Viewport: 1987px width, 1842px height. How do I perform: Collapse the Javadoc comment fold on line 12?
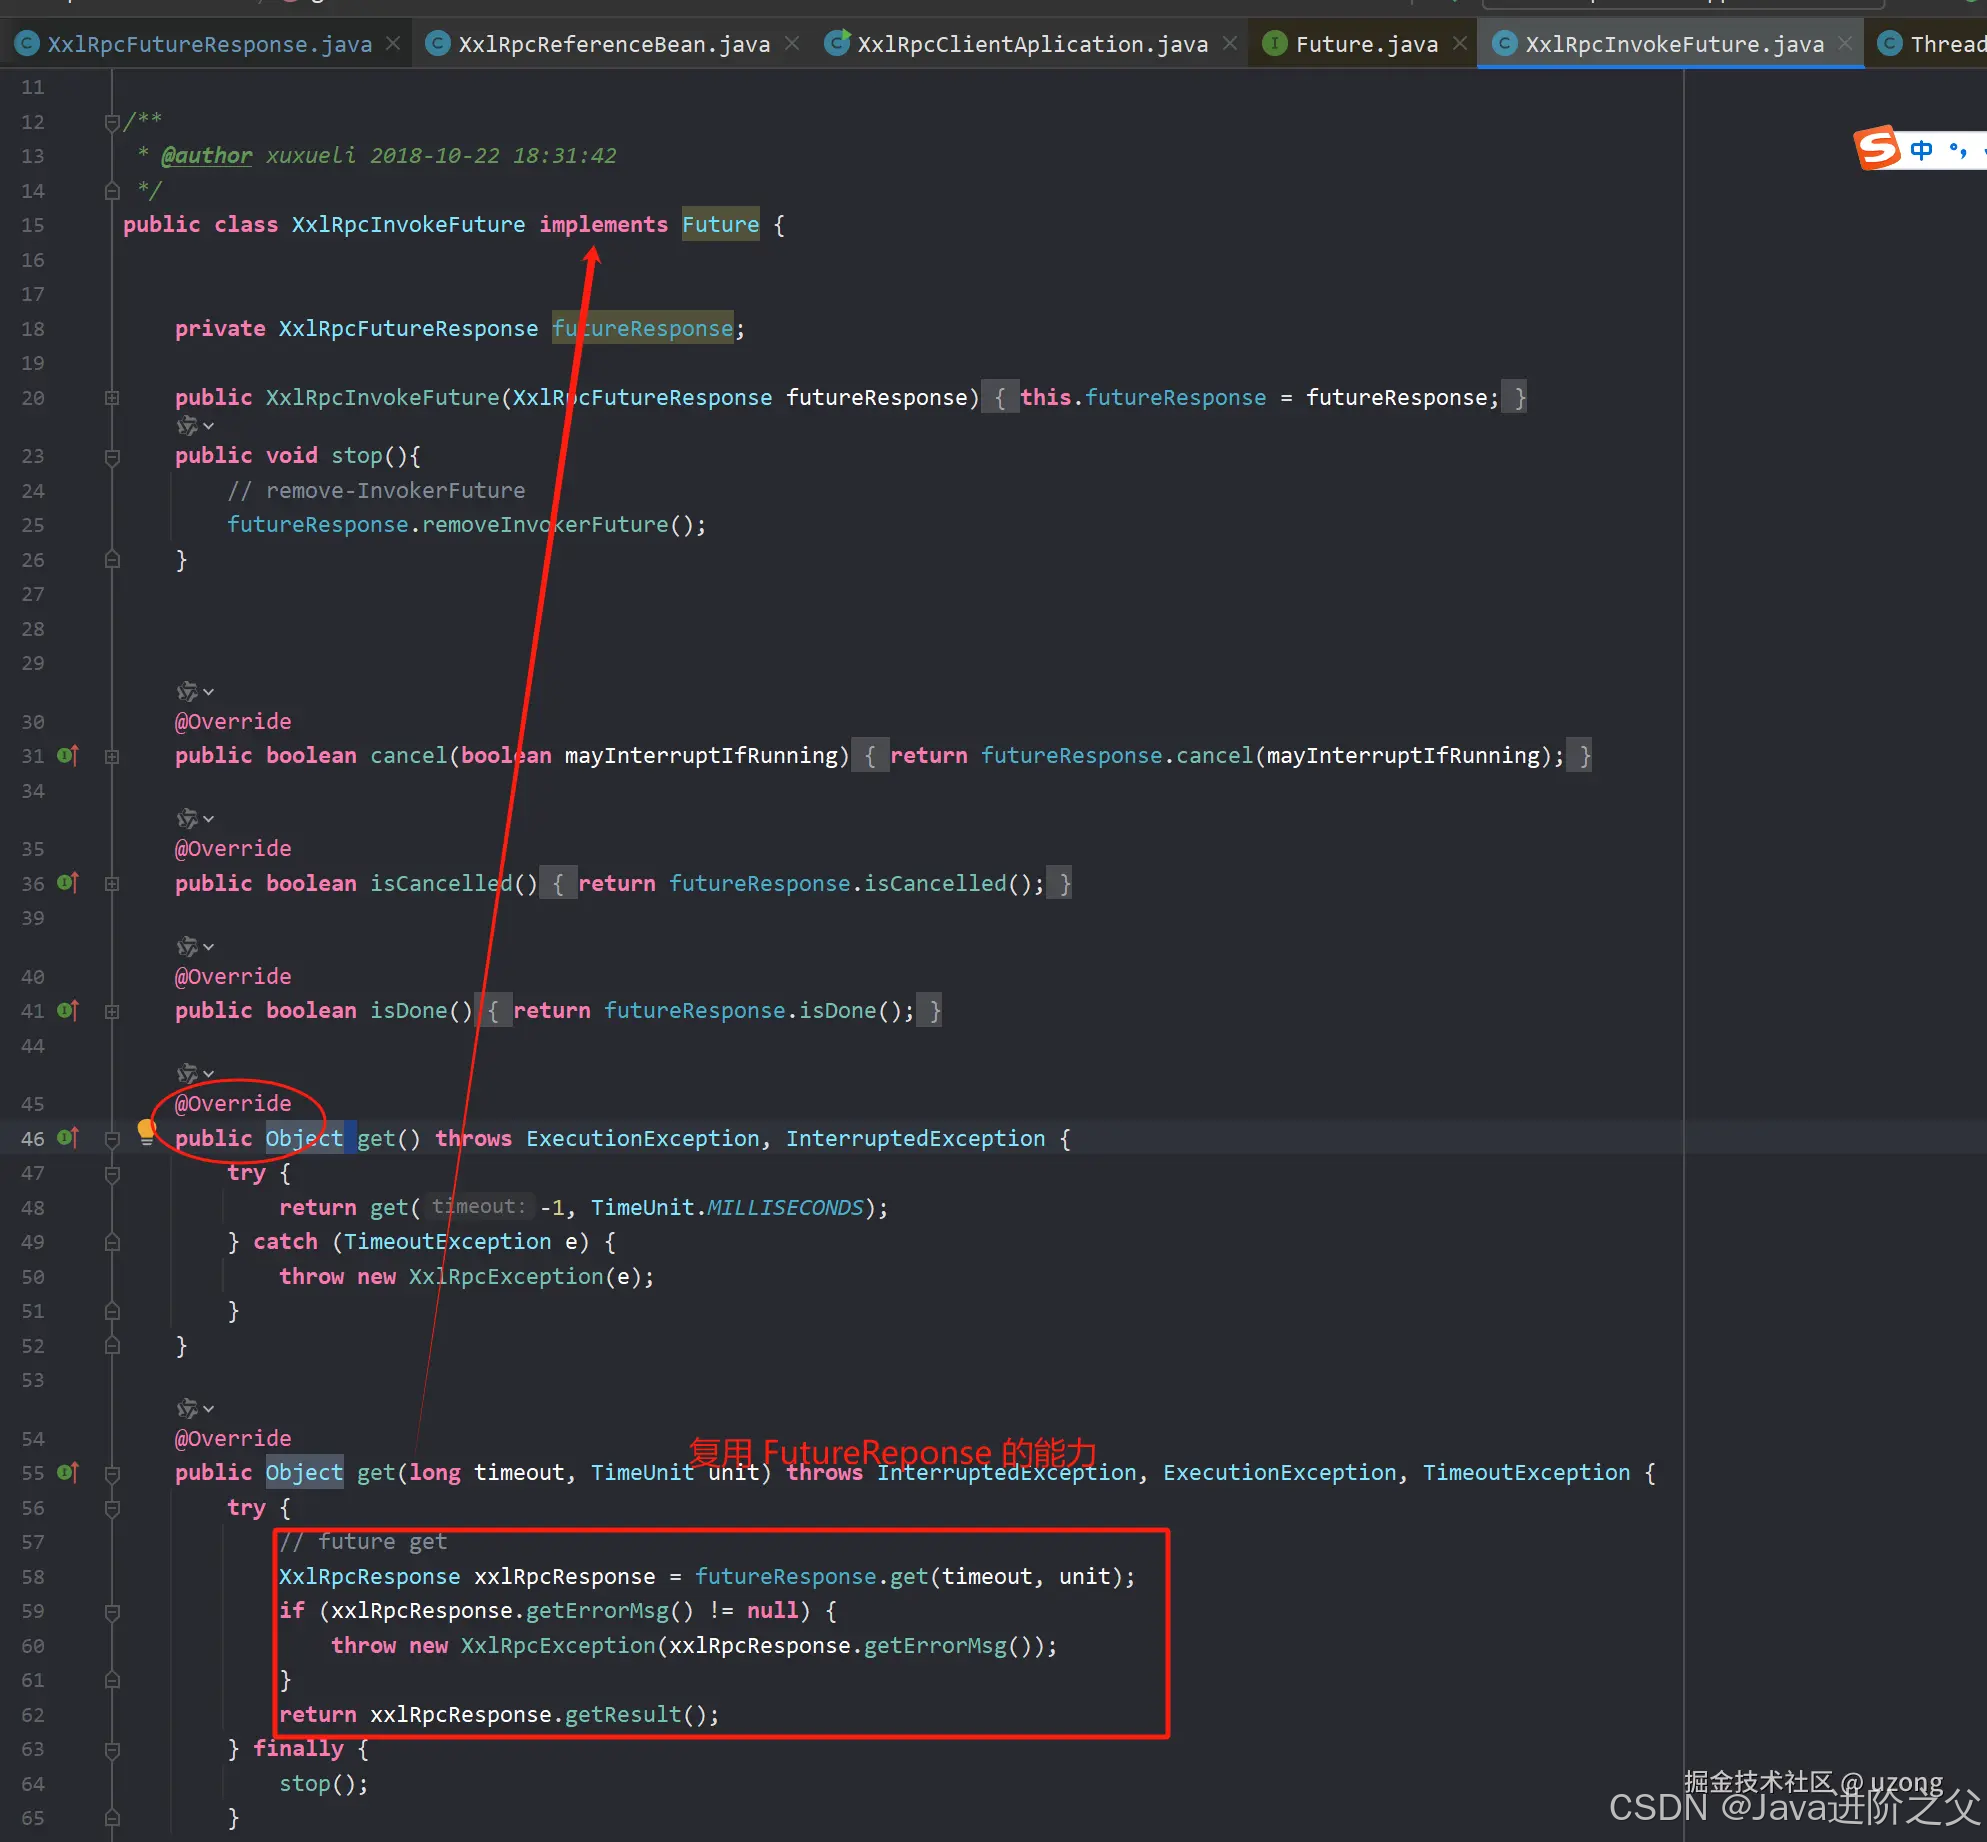coord(112,122)
